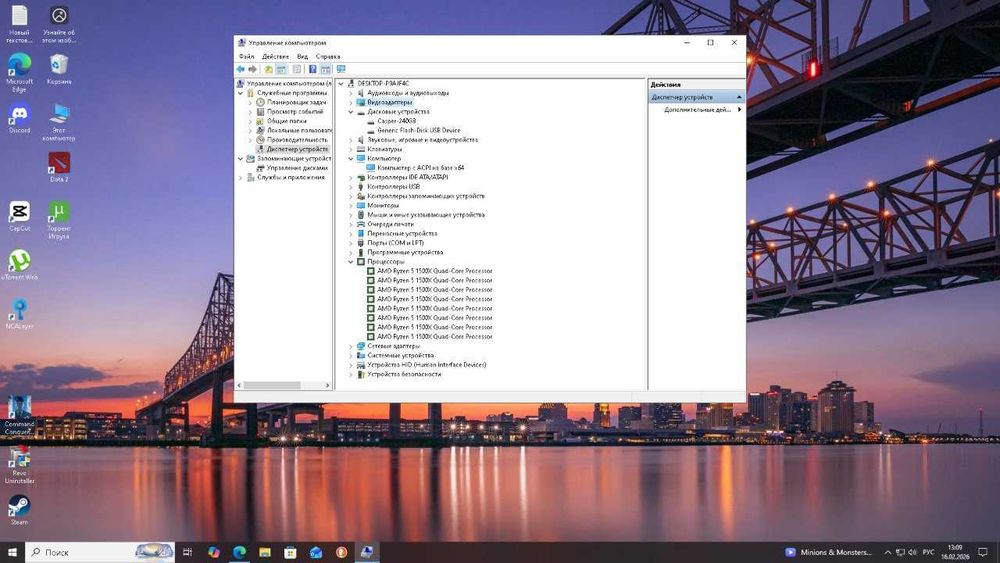Expand the Сетевые адаптеры category
The height and width of the screenshot is (563, 1000).
point(350,346)
